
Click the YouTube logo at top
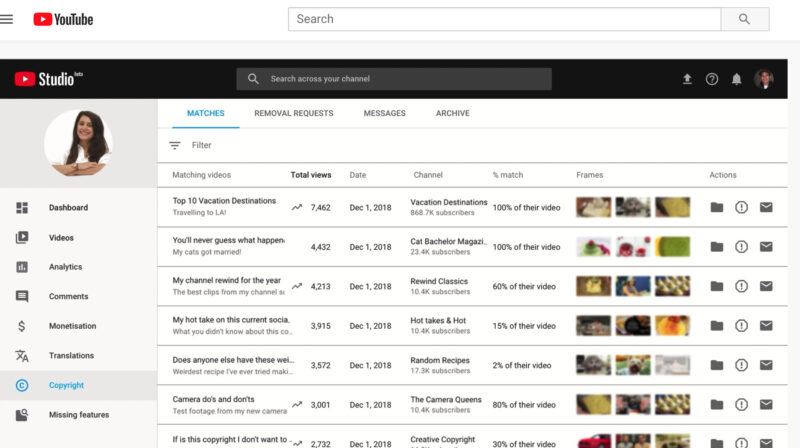pos(63,19)
